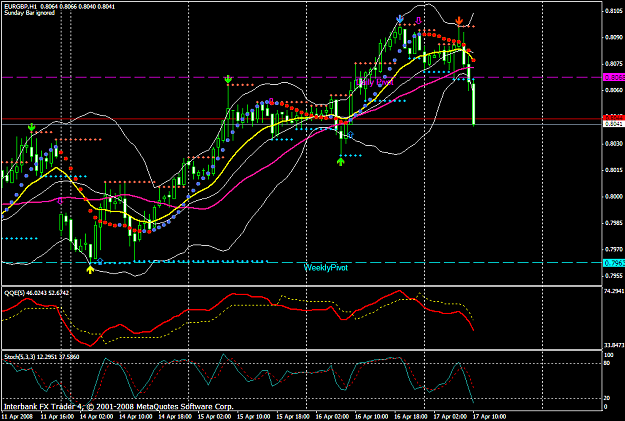Click the 'Daily Pivot' label on the chart

375,82
